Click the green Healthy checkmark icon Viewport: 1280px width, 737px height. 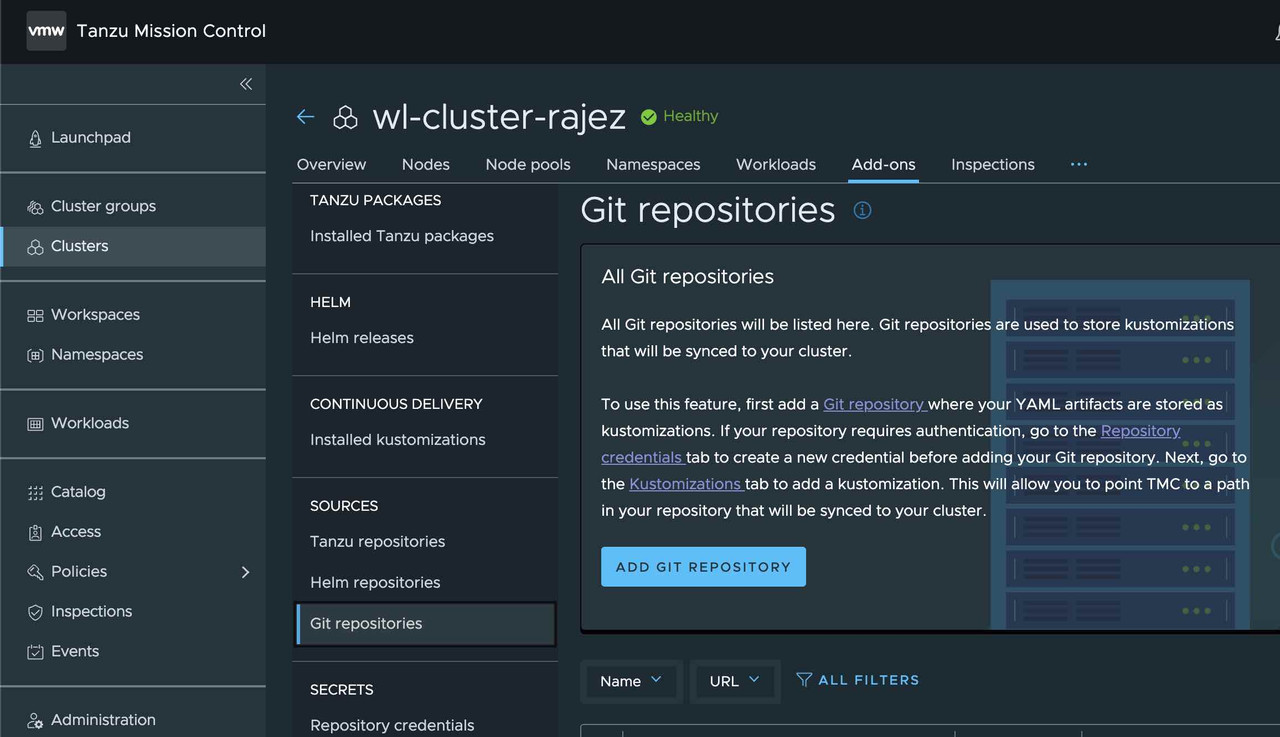[x=648, y=117]
